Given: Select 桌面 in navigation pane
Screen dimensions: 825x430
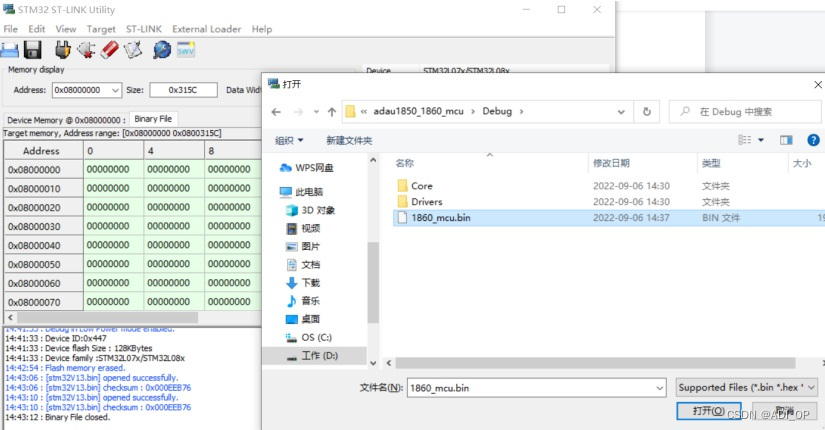Looking at the screenshot, I should tap(303, 319).
